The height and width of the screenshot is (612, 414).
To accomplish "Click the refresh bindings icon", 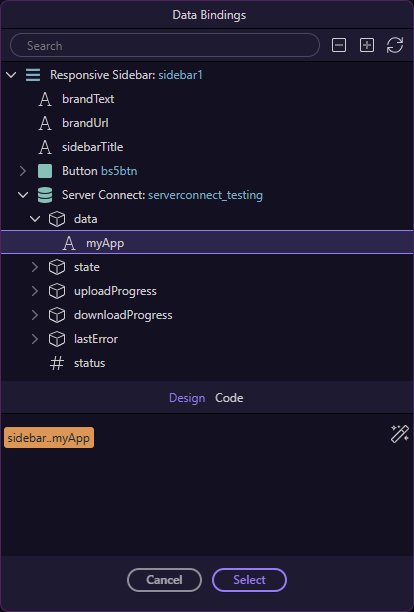I will 395,45.
